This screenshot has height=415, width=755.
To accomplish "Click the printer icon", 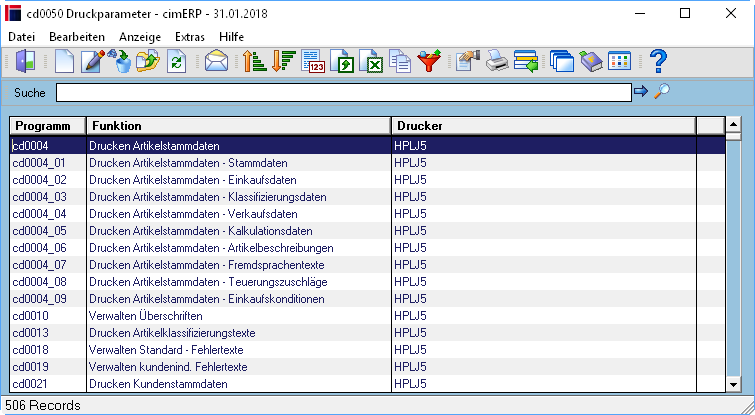I will (496, 62).
